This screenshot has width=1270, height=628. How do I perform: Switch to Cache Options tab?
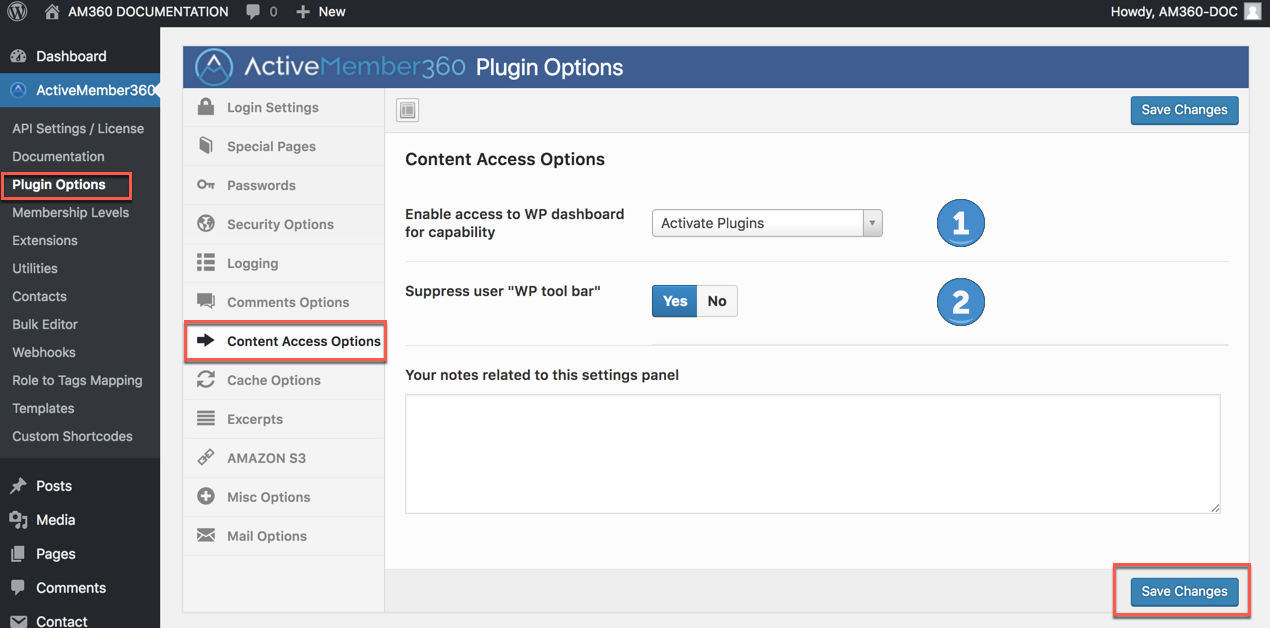click(x=284, y=380)
